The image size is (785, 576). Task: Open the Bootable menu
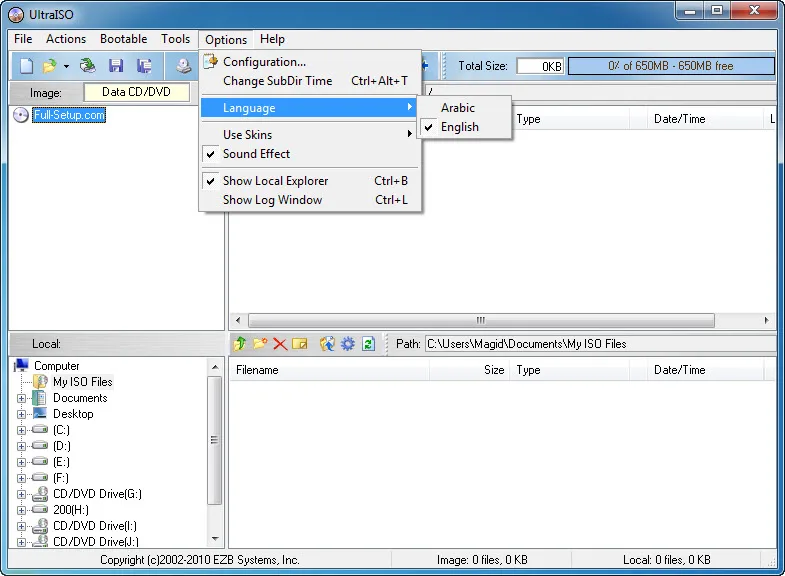tap(123, 39)
